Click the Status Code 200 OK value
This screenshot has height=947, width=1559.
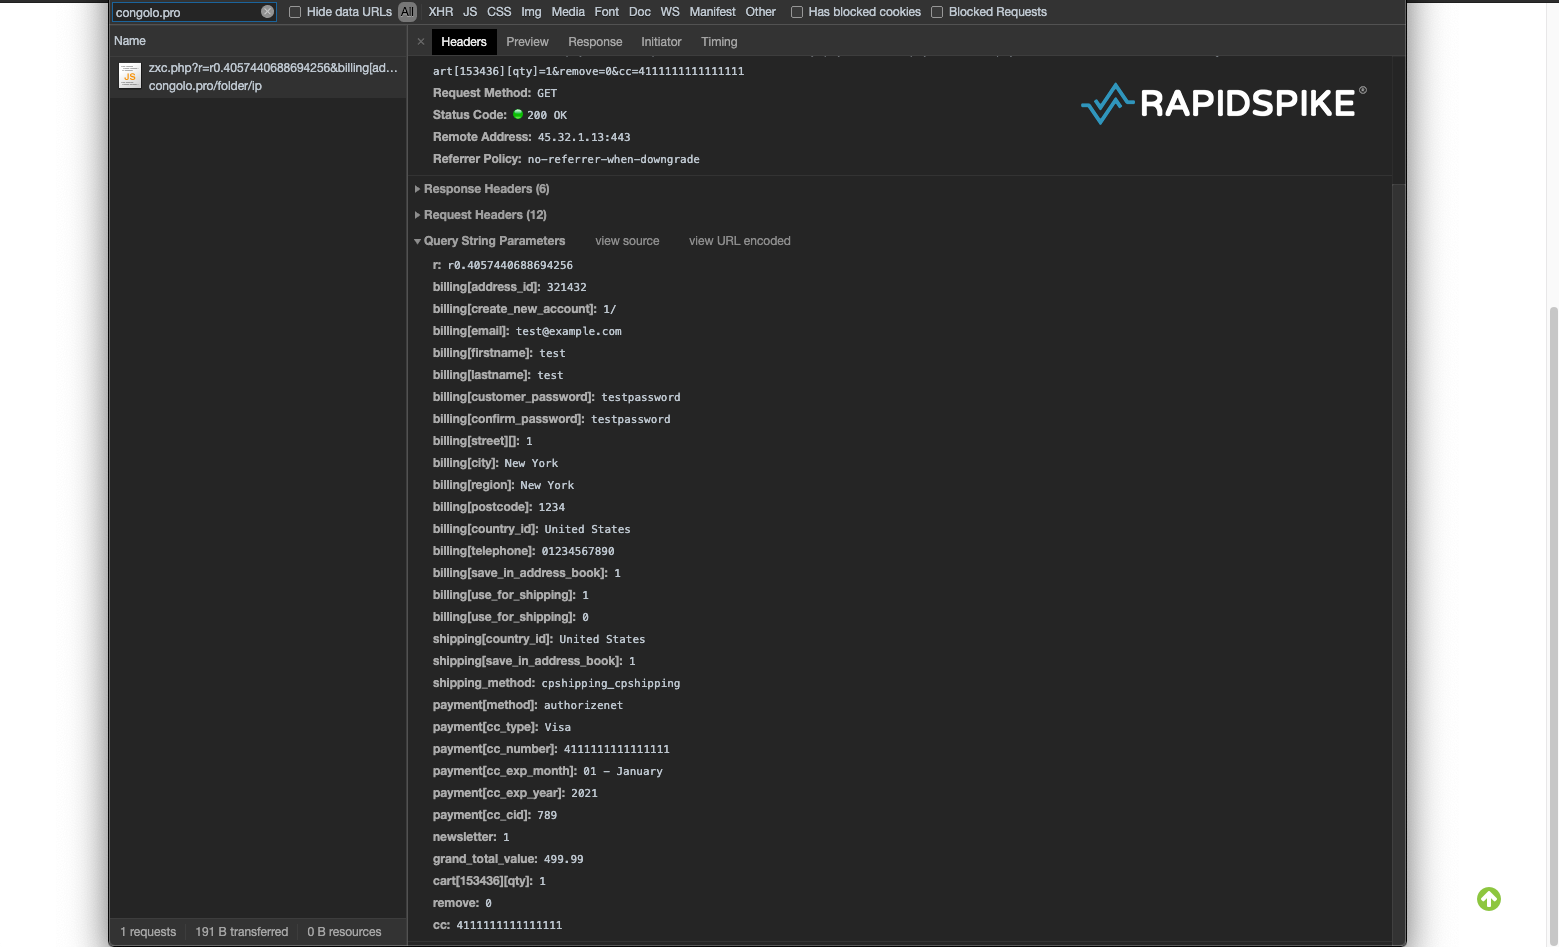pos(547,115)
